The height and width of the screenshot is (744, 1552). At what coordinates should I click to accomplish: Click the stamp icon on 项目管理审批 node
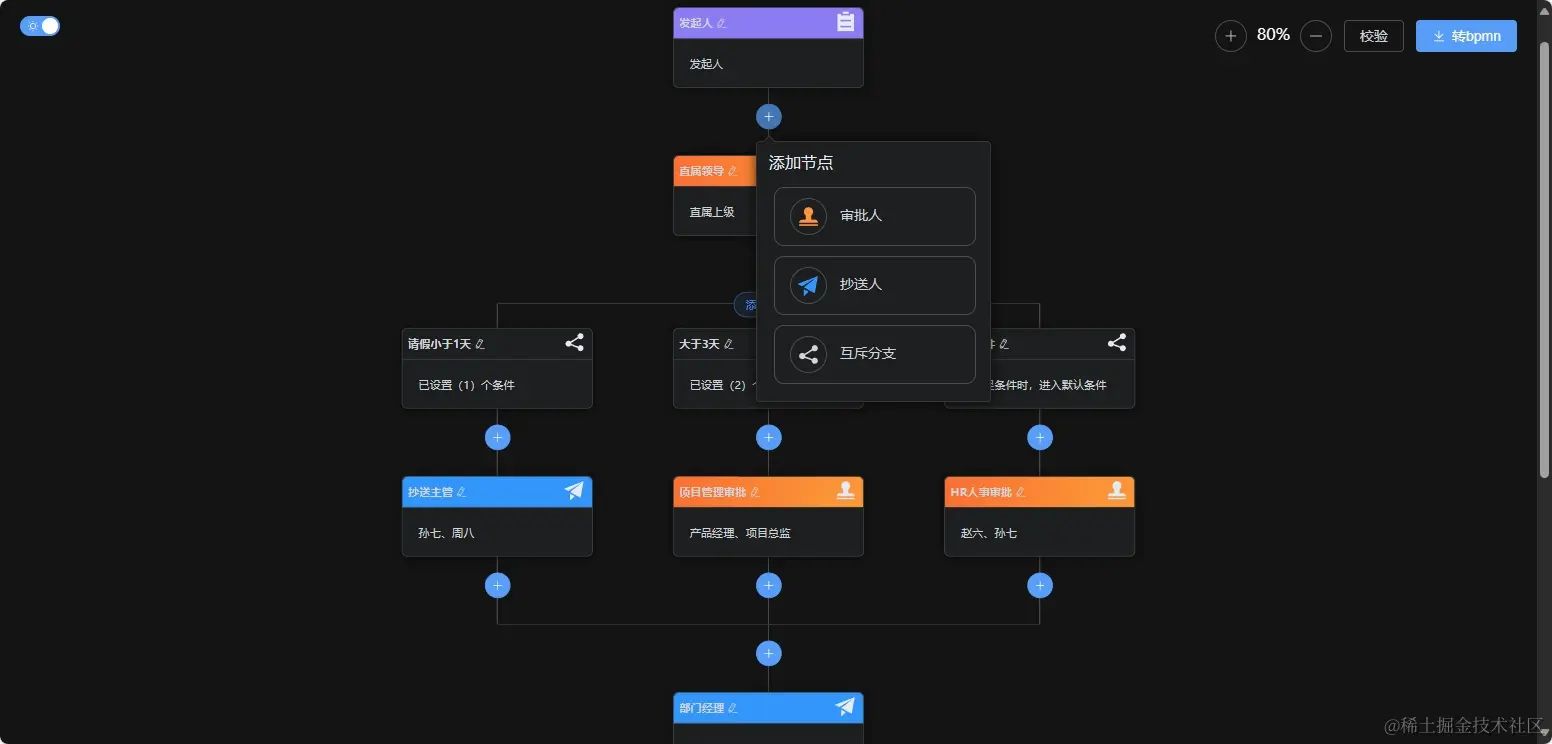846,490
